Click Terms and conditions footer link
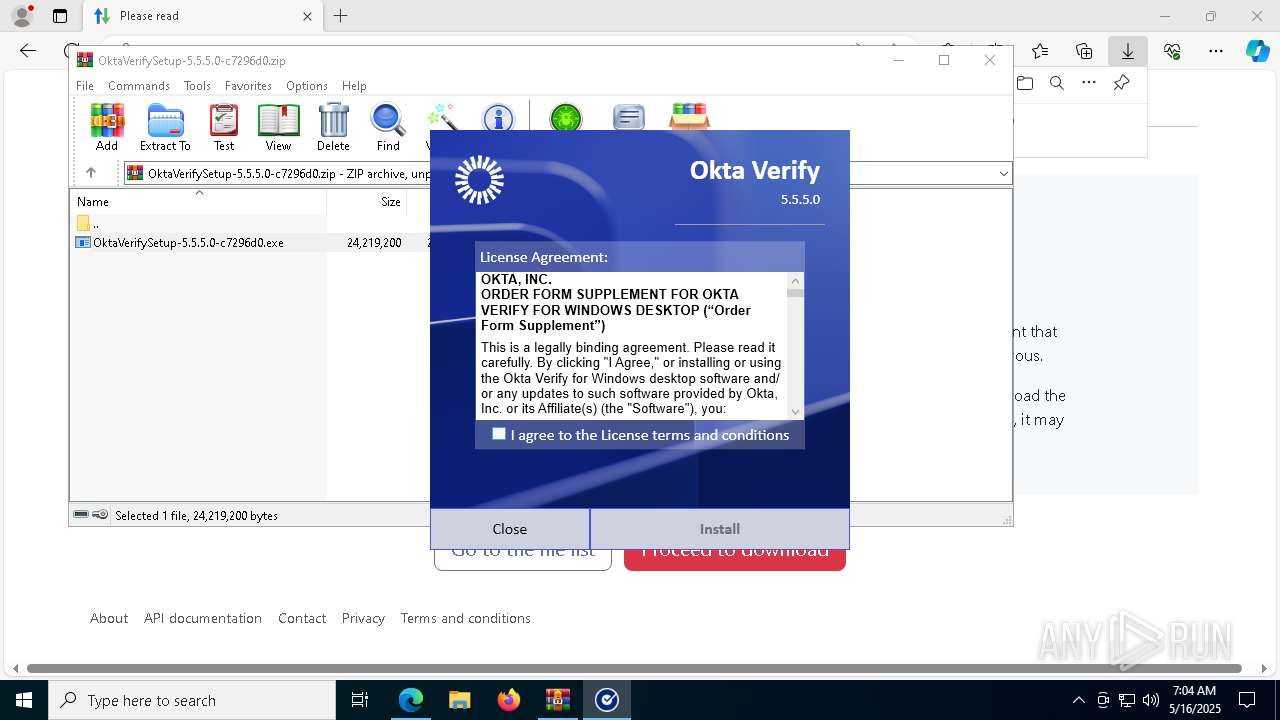The width and height of the screenshot is (1280, 720). coord(466,618)
